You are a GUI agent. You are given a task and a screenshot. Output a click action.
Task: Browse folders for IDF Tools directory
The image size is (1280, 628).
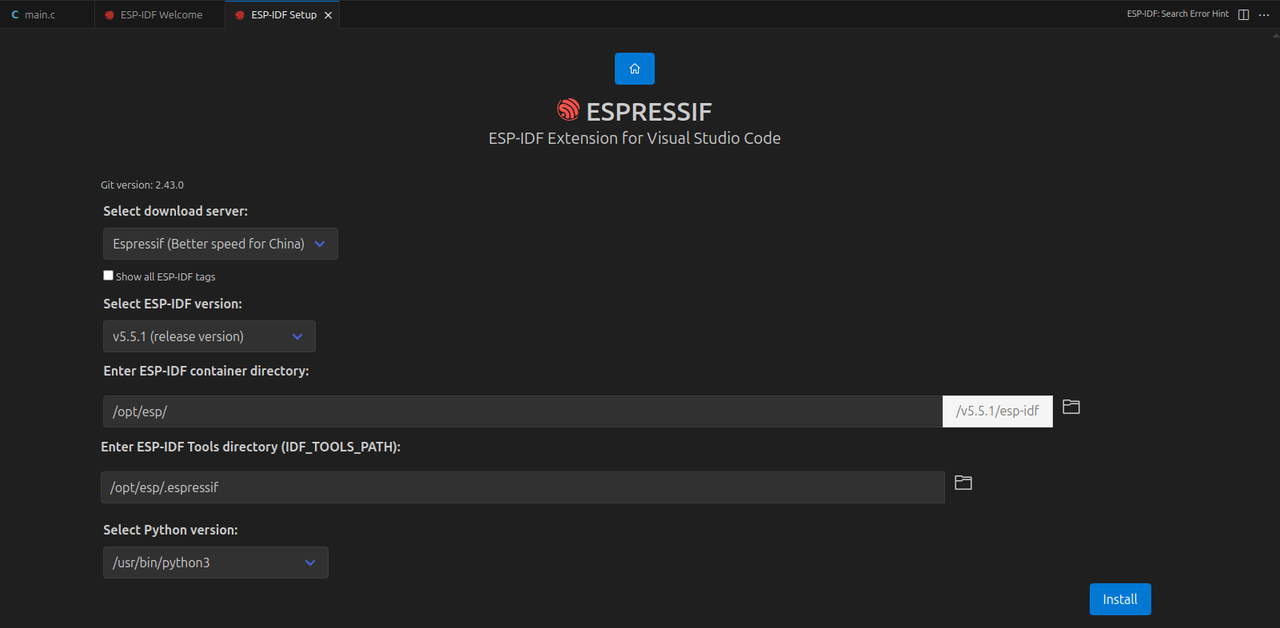point(962,482)
